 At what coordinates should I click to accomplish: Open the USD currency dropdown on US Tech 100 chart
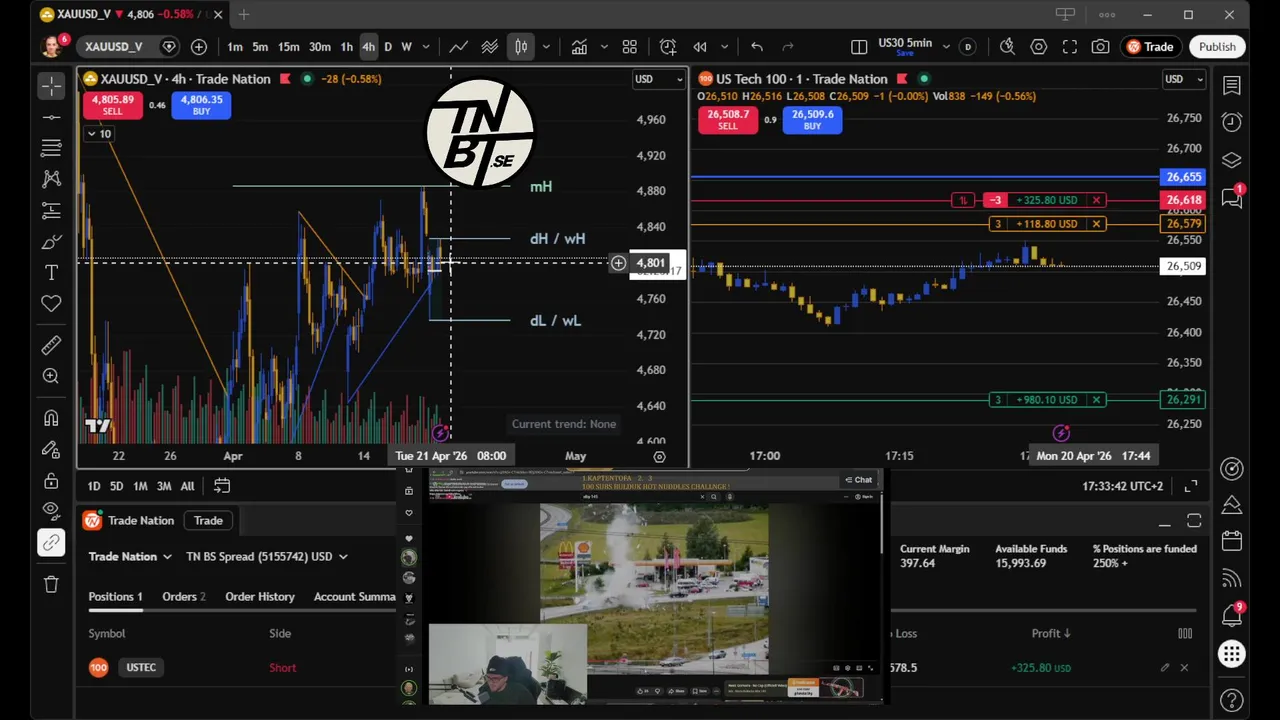(1184, 79)
